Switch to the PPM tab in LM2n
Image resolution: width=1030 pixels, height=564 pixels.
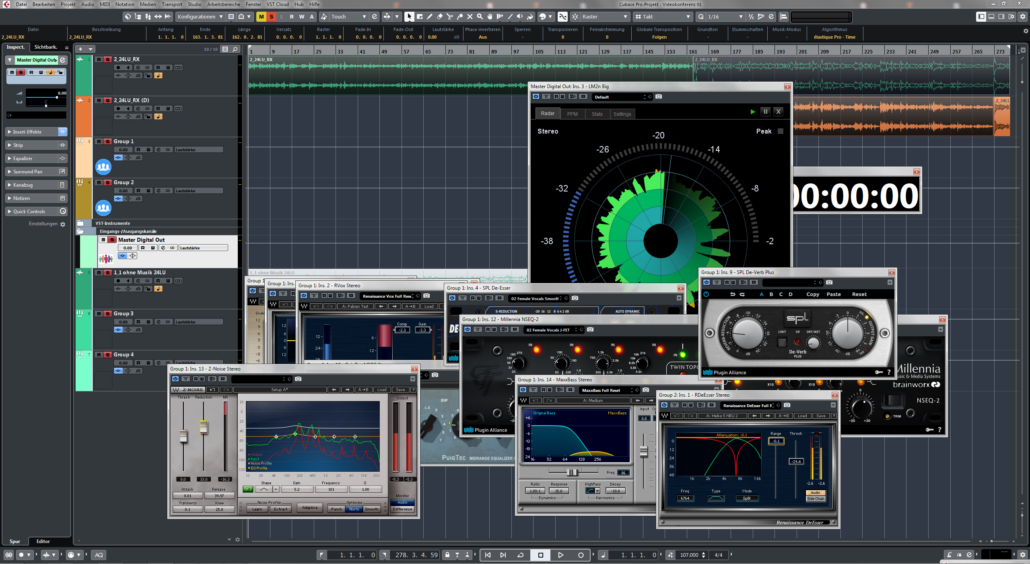point(572,114)
